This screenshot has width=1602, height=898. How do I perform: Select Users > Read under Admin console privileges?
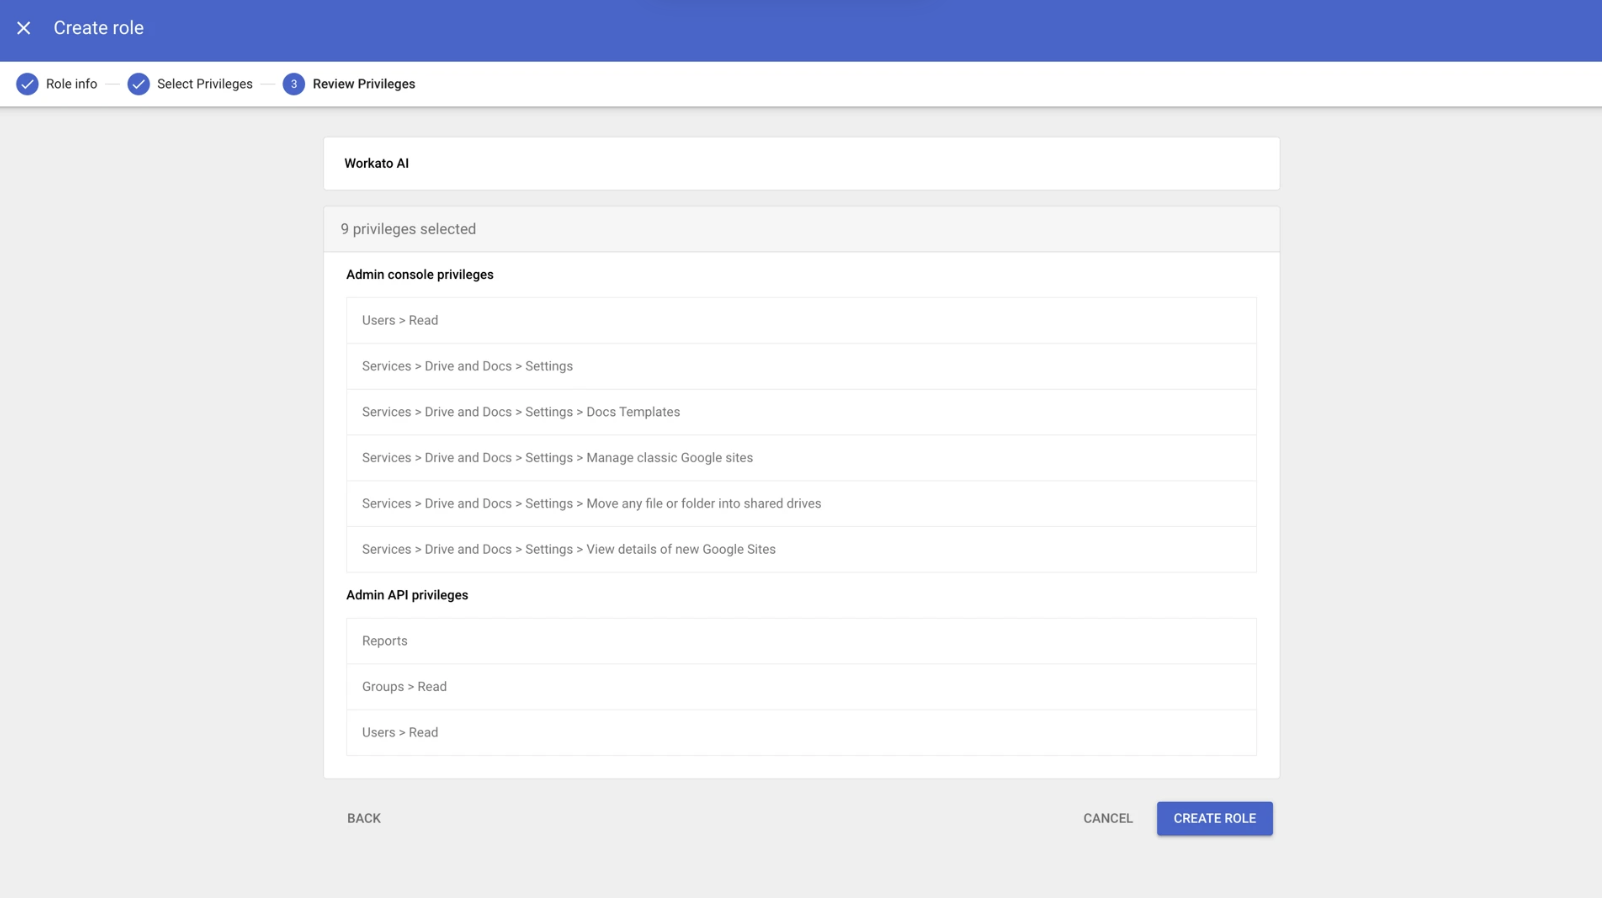point(801,320)
